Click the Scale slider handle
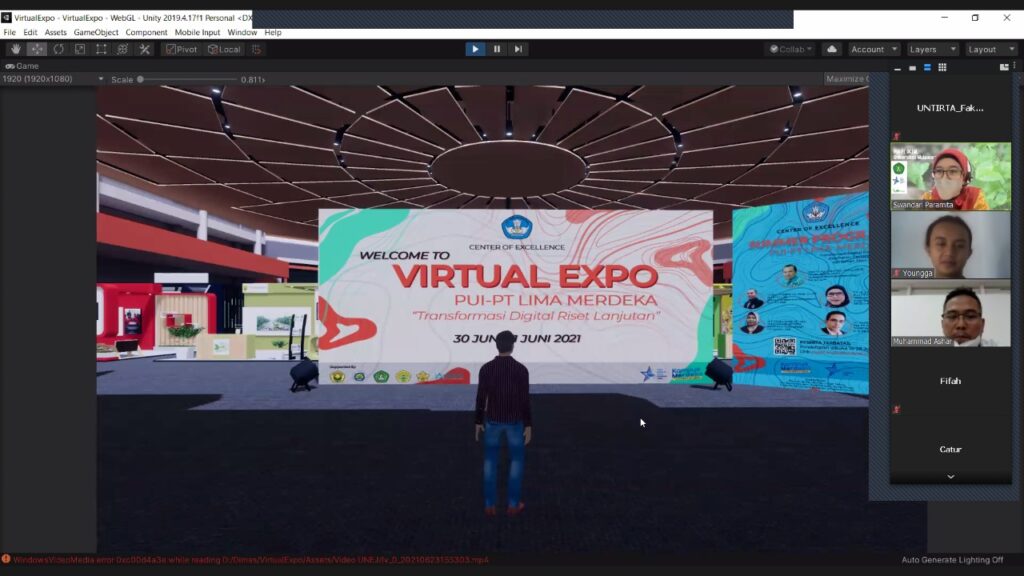Screen dimensions: 1024x576 tap(140, 79)
